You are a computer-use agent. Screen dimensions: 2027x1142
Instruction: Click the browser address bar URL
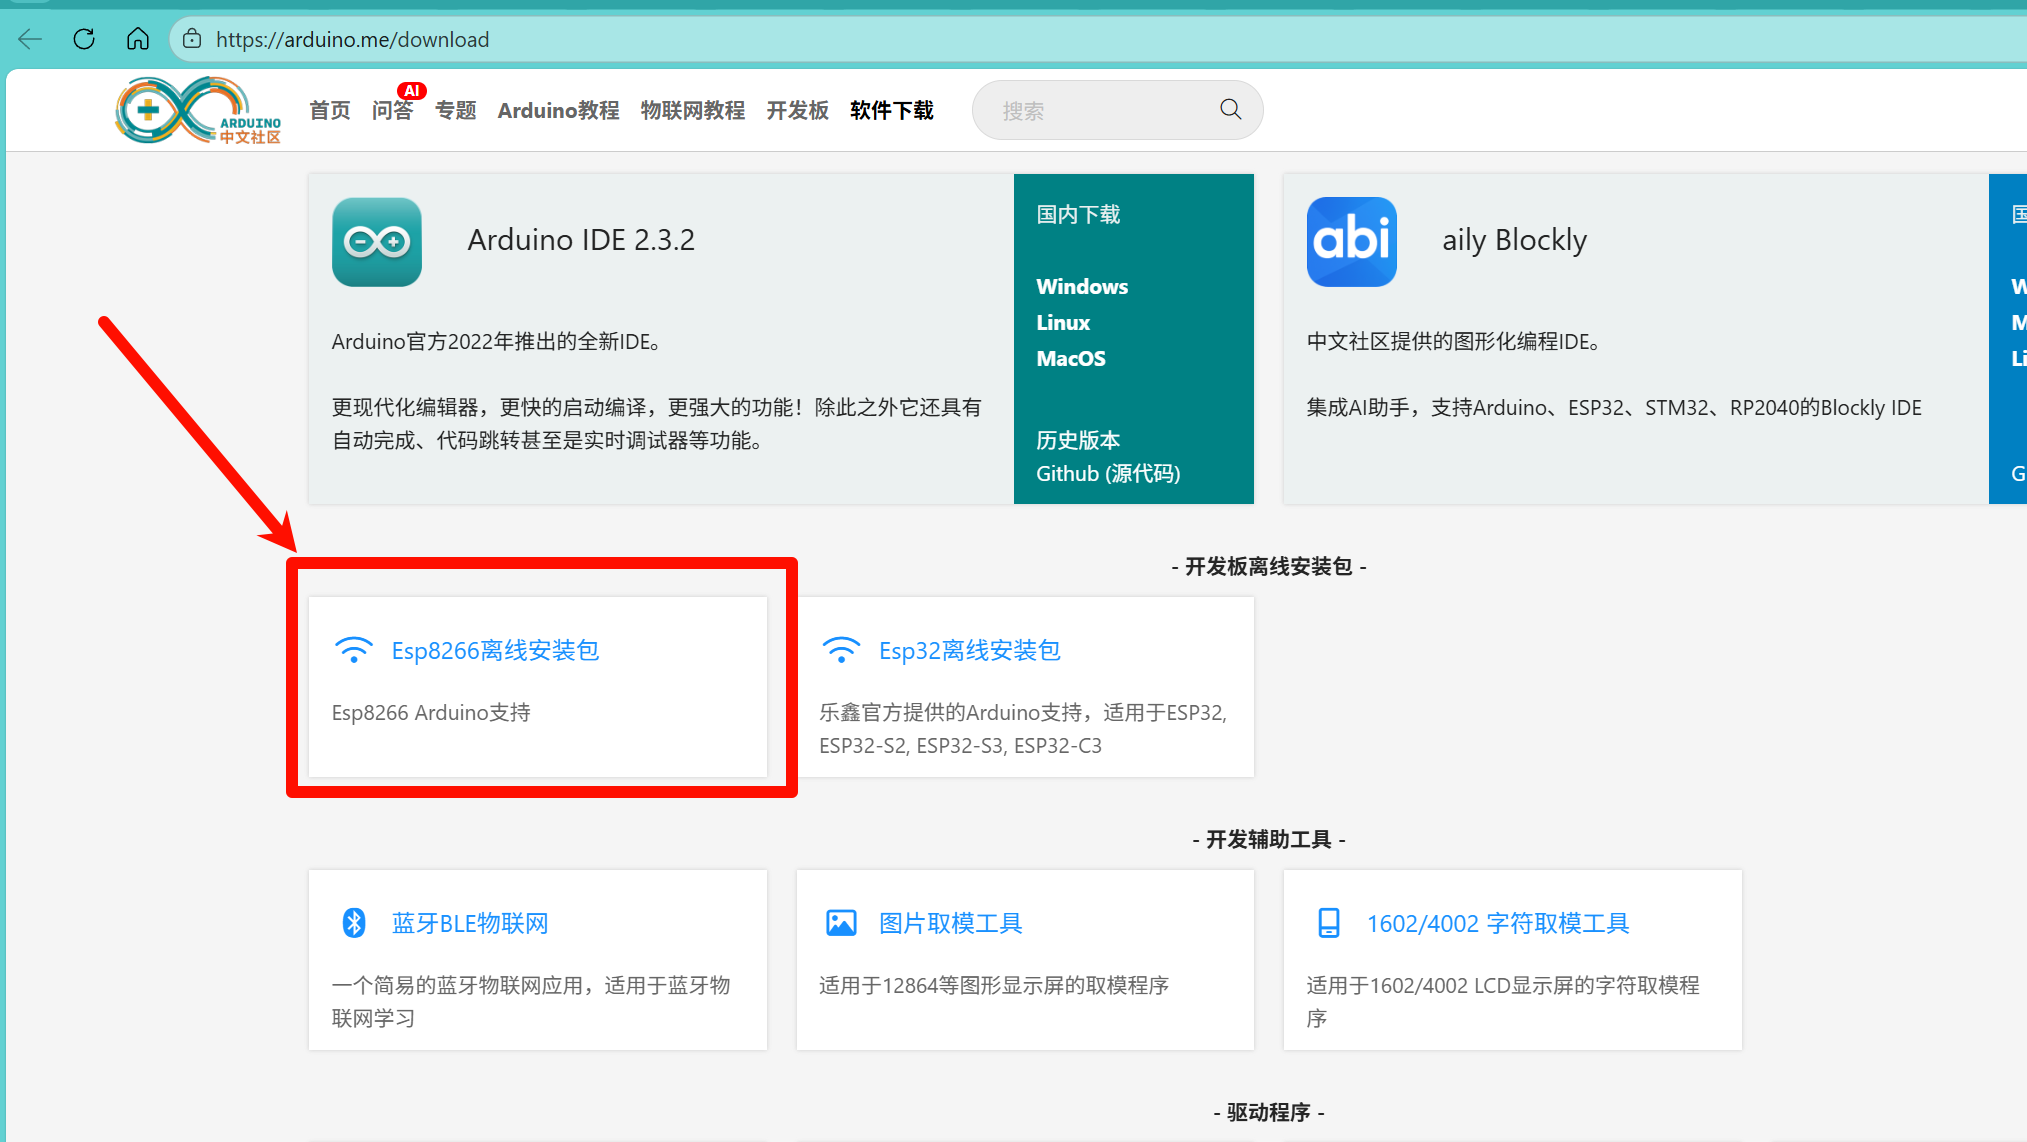pos(352,39)
